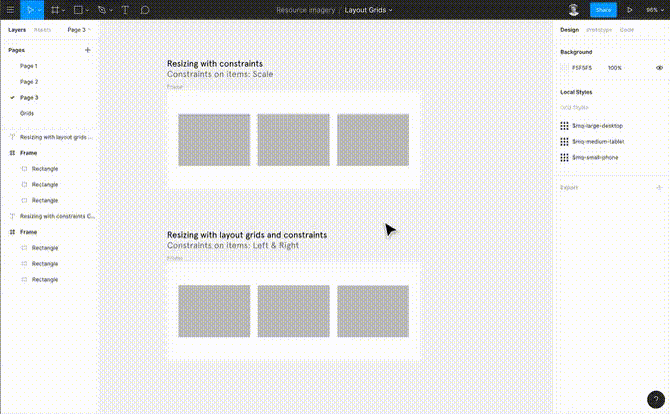Switch to the Code tab
Viewport: 670px width, 414px height.
click(627, 30)
